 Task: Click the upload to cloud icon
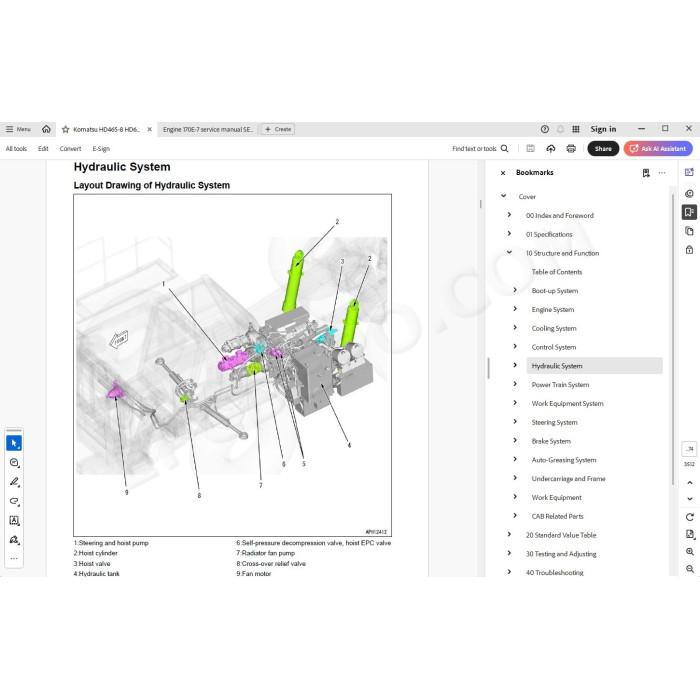coord(551,149)
